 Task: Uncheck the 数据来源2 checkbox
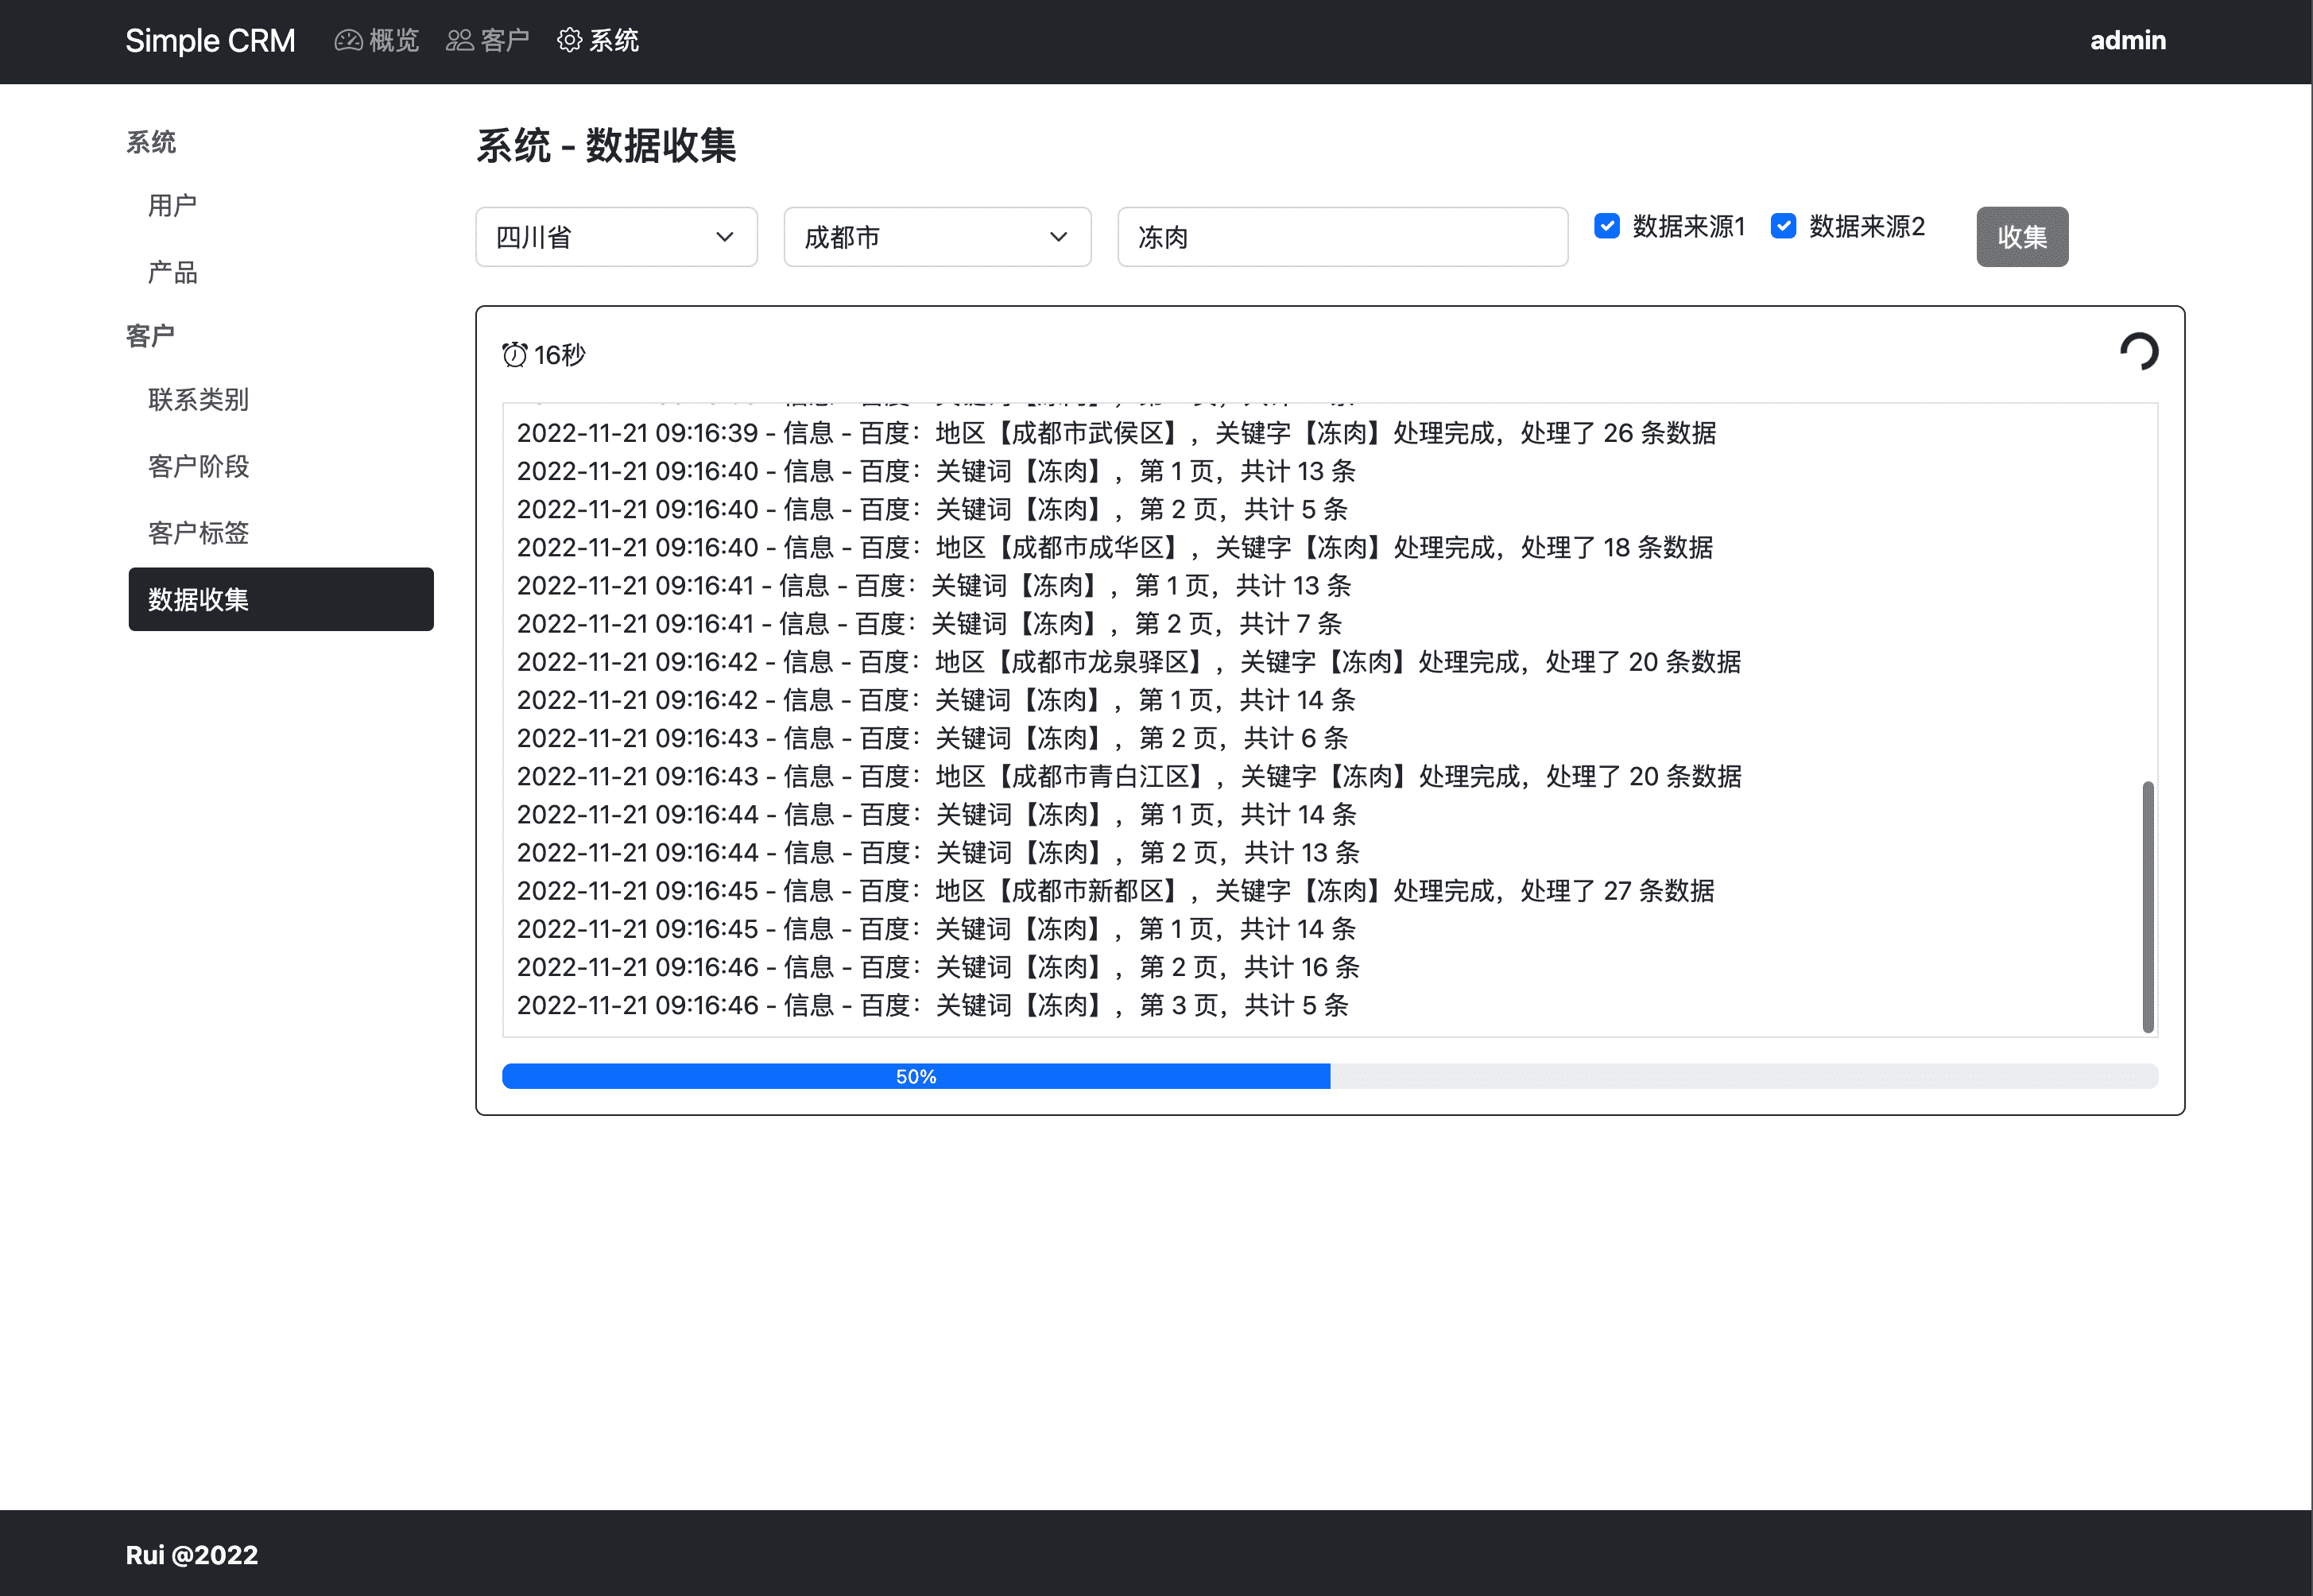1783,227
